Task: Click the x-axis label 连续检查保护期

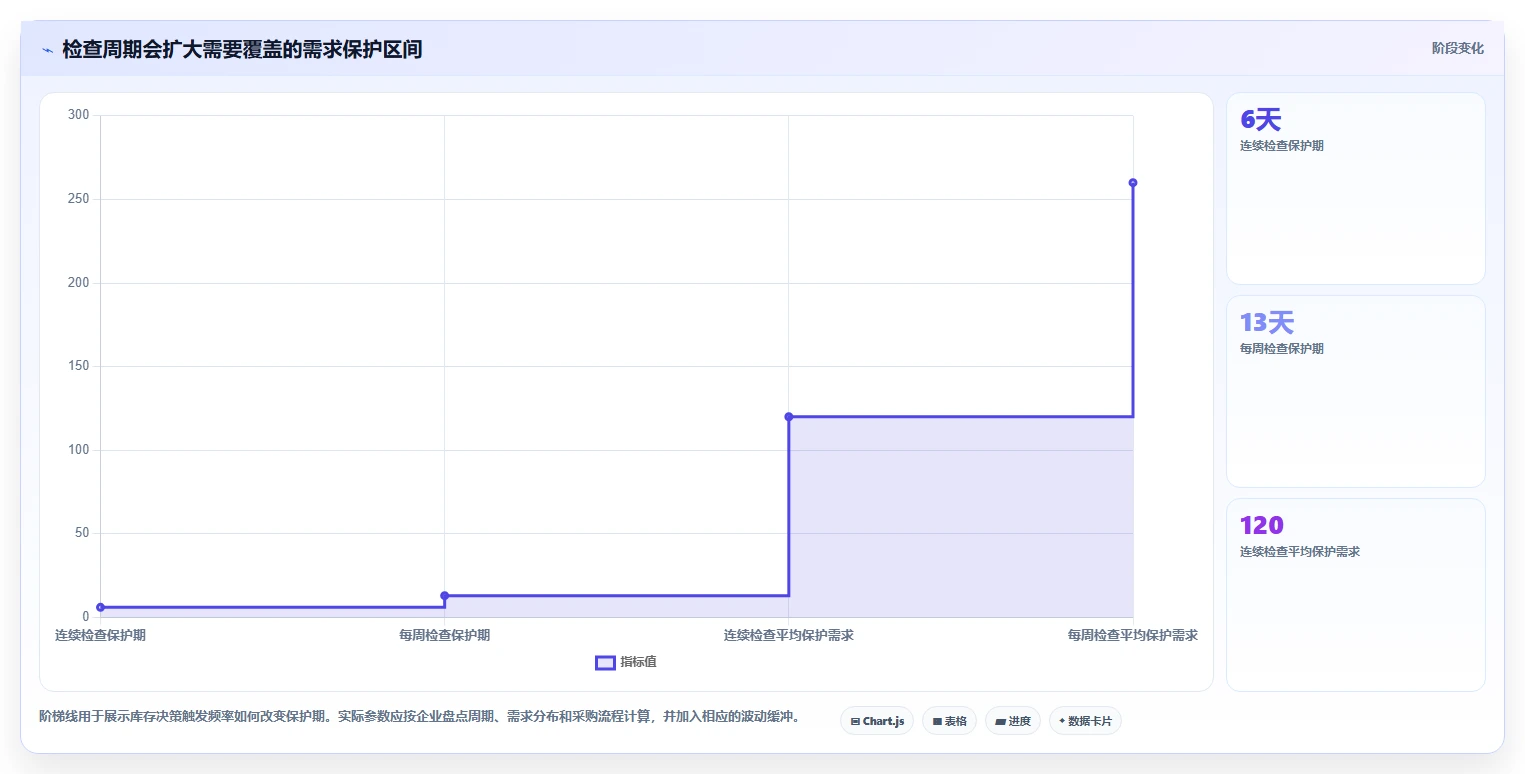Action: (x=100, y=635)
